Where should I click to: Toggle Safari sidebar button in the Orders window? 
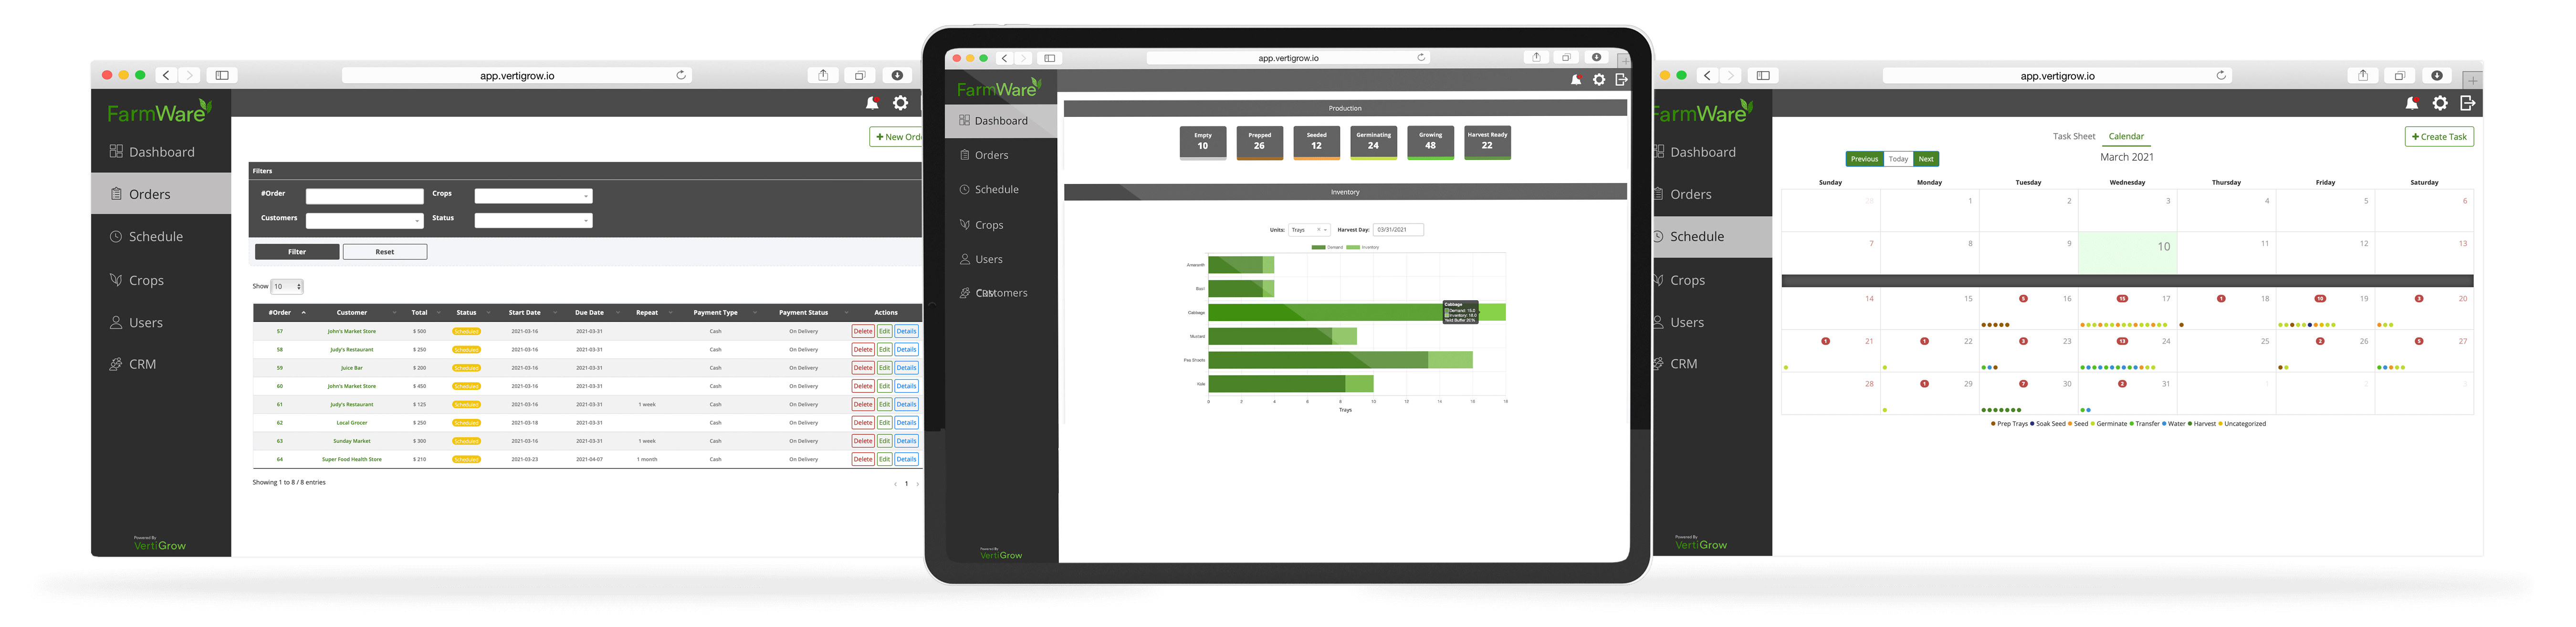pyautogui.click(x=222, y=75)
